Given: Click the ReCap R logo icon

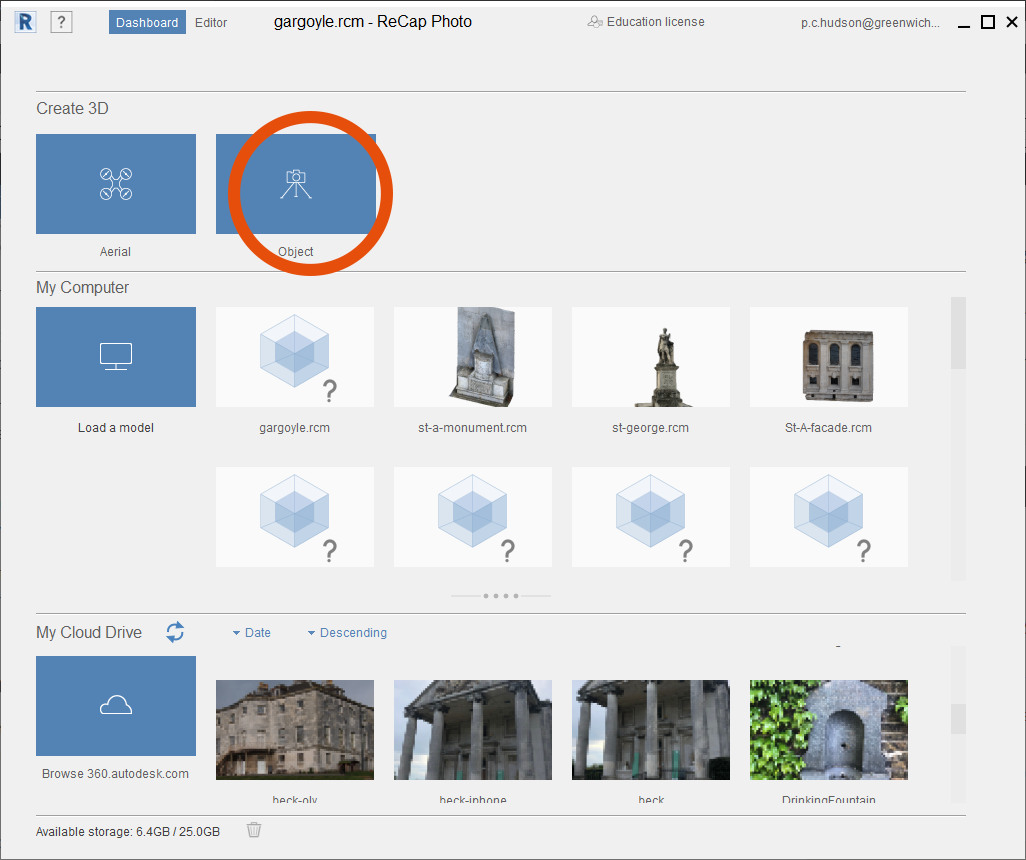Looking at the screenshot, I should 24,21.
